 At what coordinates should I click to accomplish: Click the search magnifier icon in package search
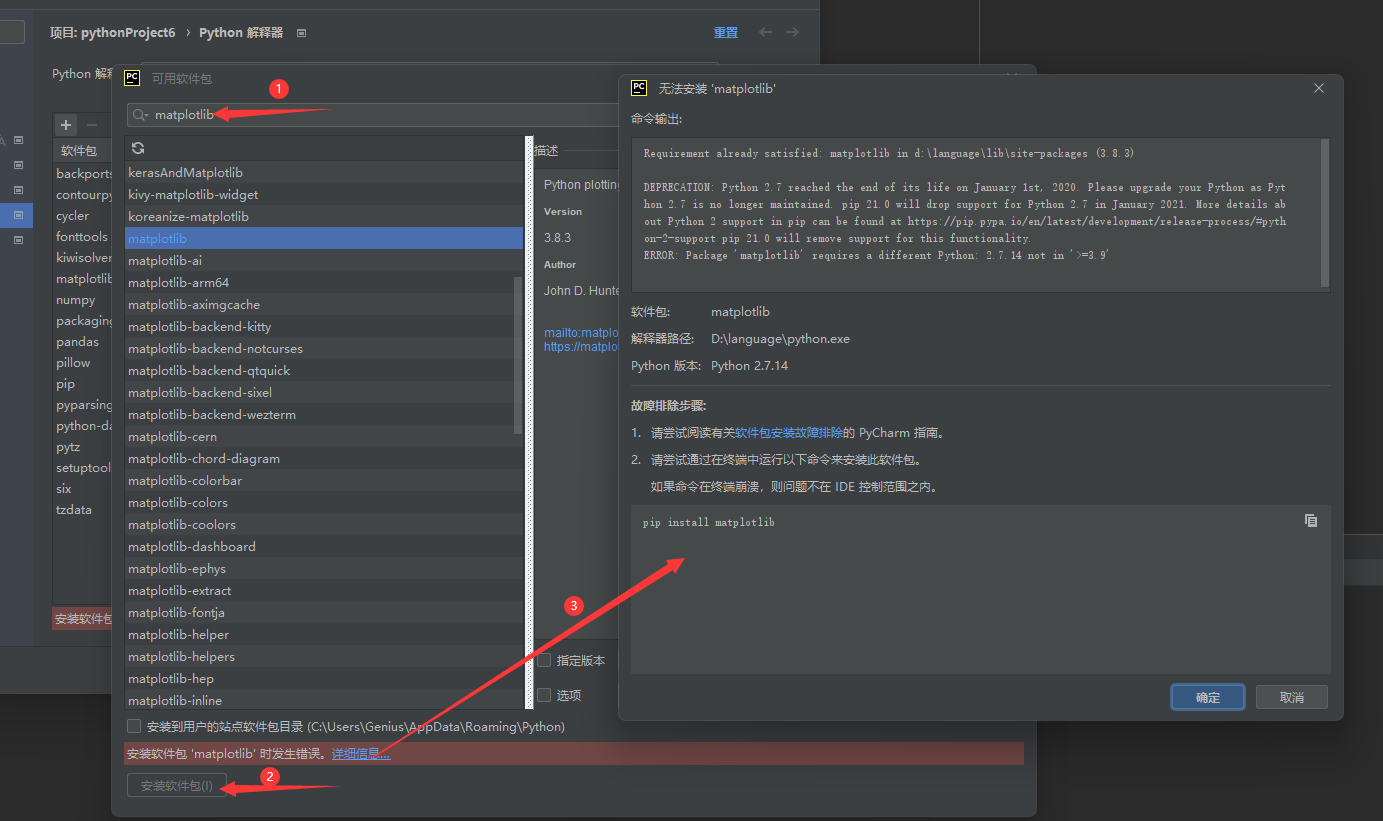[140, 115]
